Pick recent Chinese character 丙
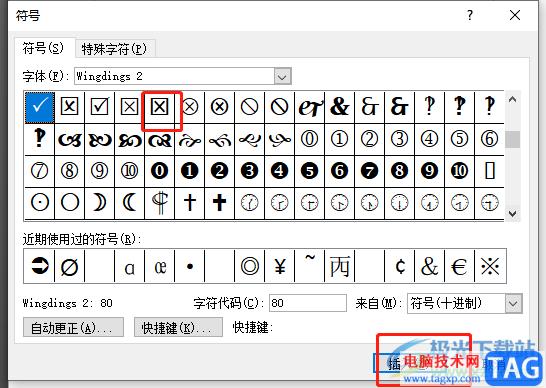This screenshot has width=546, height=388. (x=340, y=266)
